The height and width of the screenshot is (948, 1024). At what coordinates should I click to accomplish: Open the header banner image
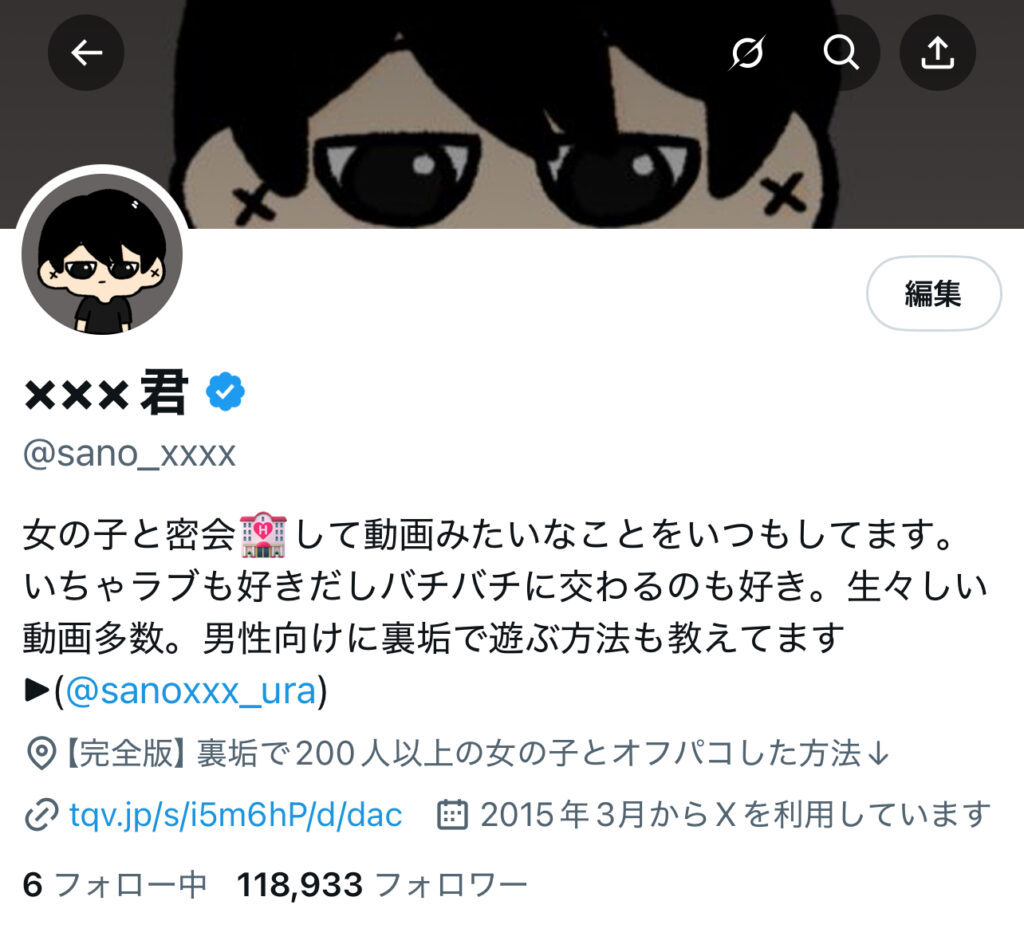pos(512,114)
